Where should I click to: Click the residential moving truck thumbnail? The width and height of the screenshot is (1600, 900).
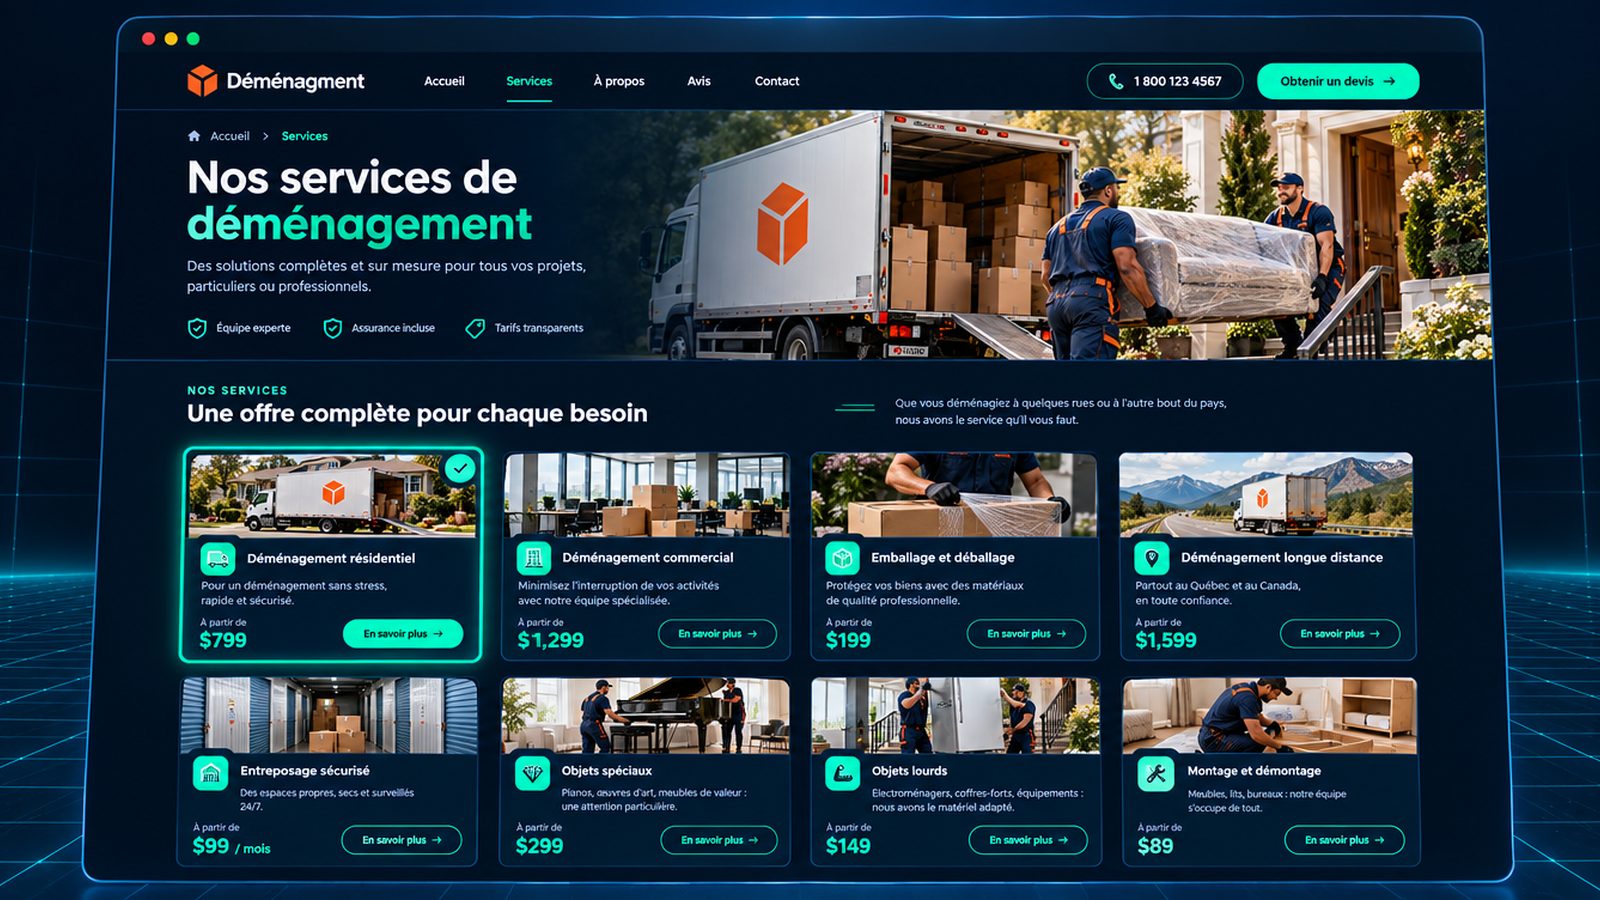tap(331, 495)
